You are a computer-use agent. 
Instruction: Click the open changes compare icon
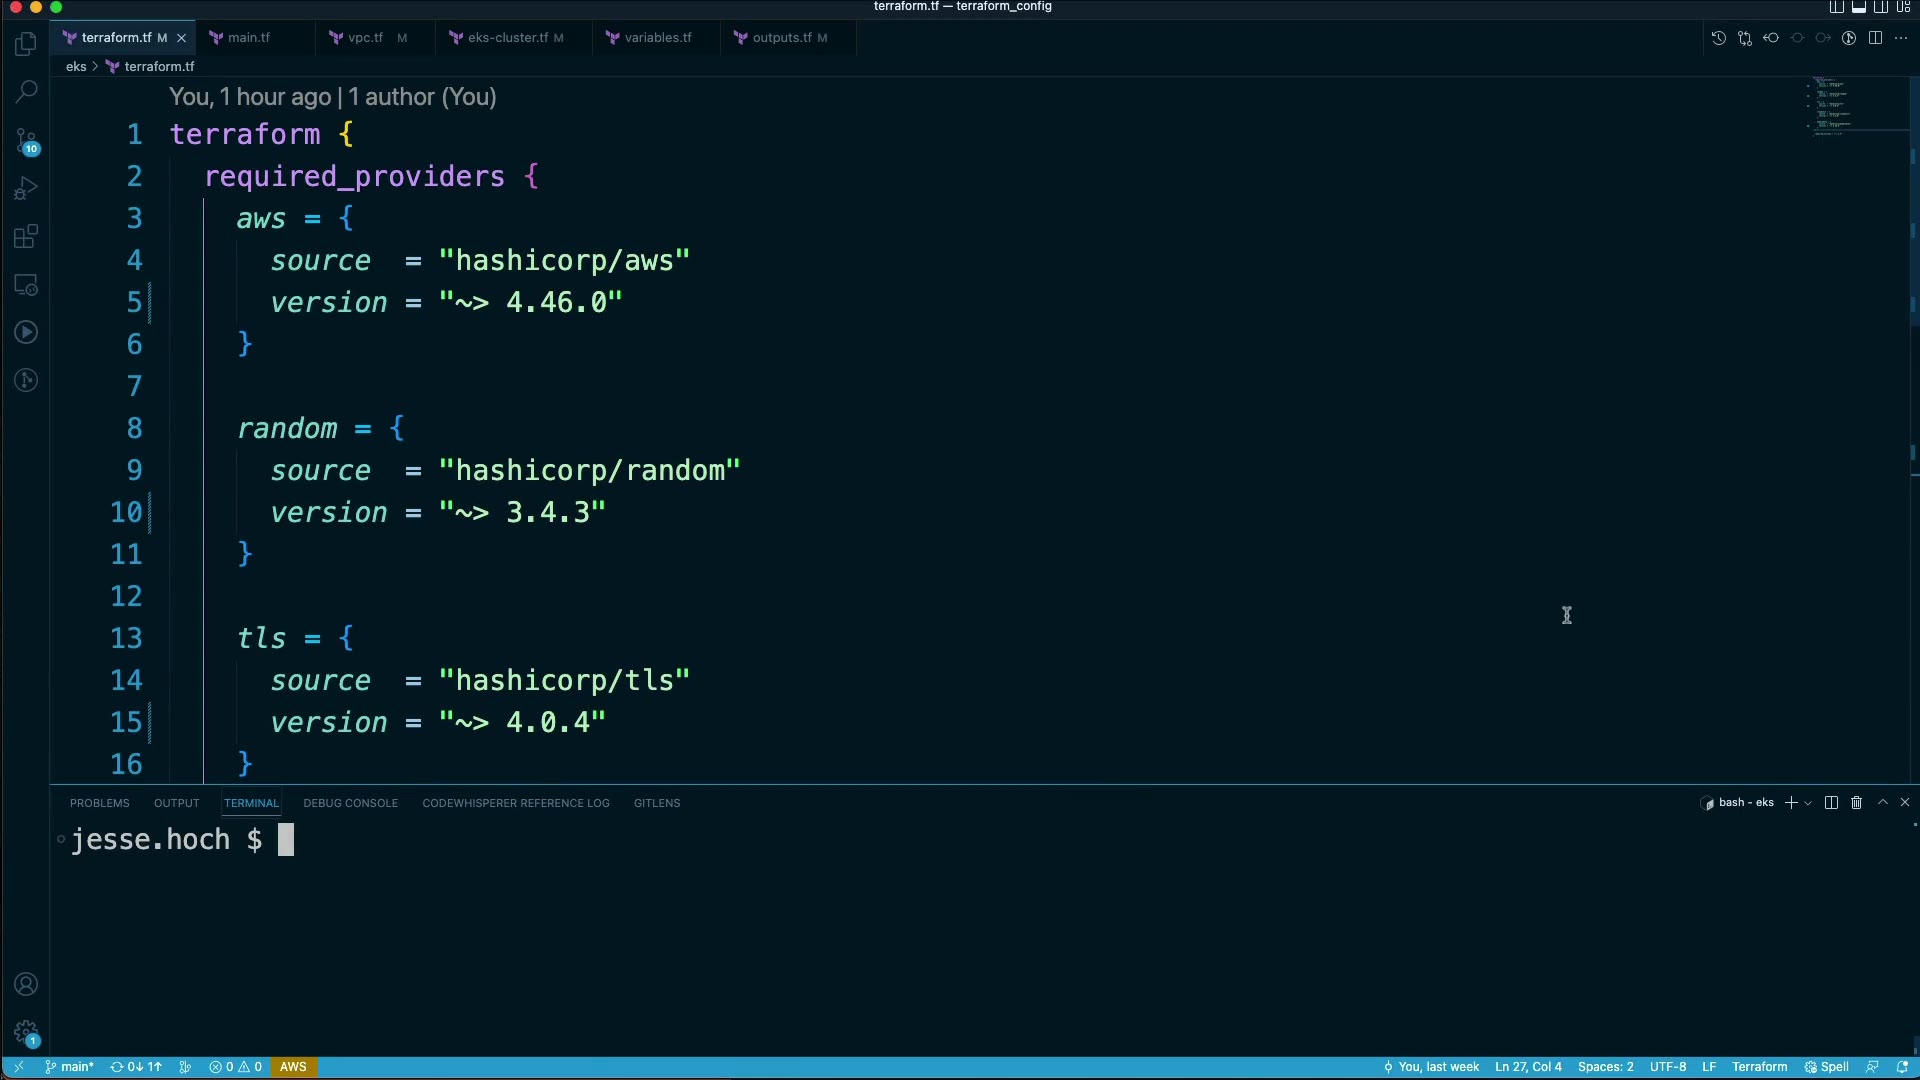click(1745, 38)
